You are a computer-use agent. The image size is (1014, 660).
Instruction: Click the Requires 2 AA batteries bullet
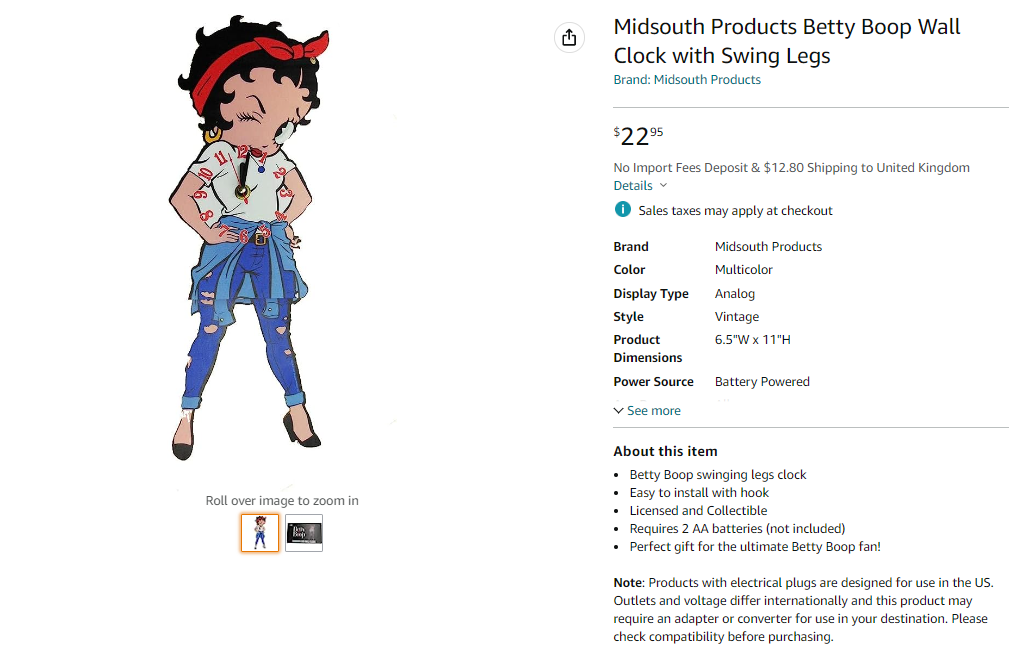click(x=737, y=529)
